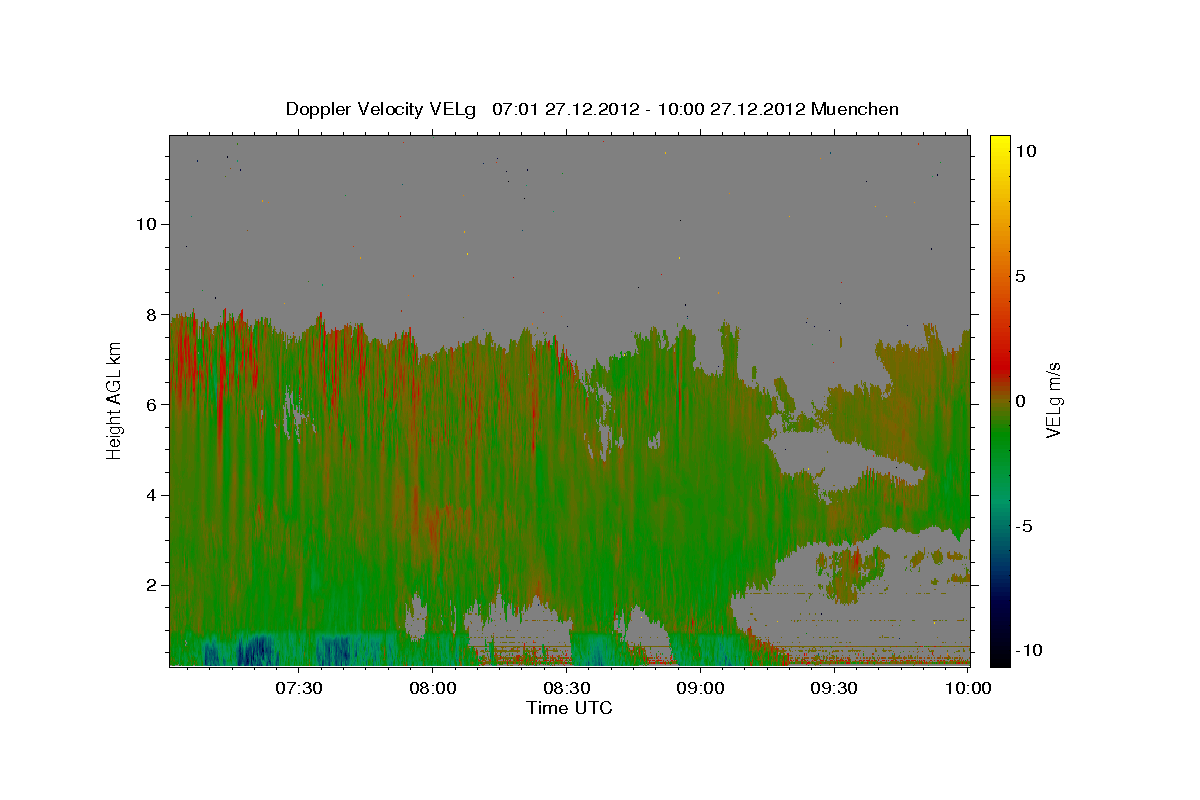Screen dimensions: 1200x800
Task: Click height axis label '6'
Action: 150,405
